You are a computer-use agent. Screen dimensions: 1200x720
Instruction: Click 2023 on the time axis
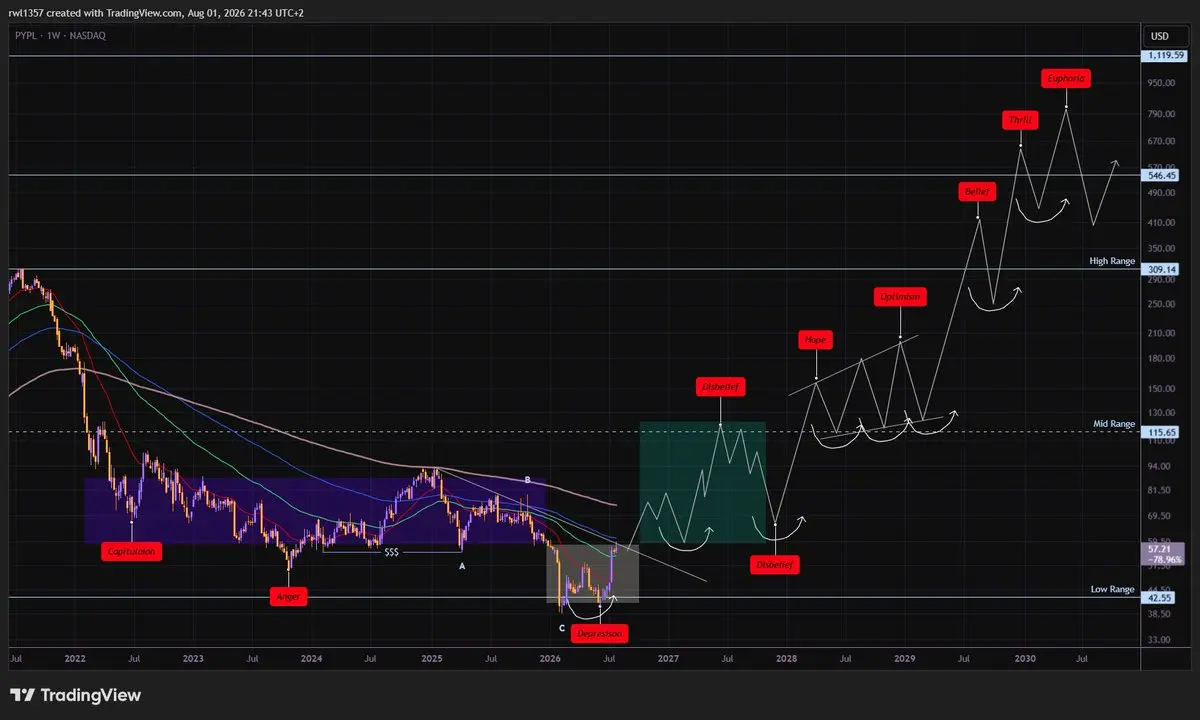(193, 660)
